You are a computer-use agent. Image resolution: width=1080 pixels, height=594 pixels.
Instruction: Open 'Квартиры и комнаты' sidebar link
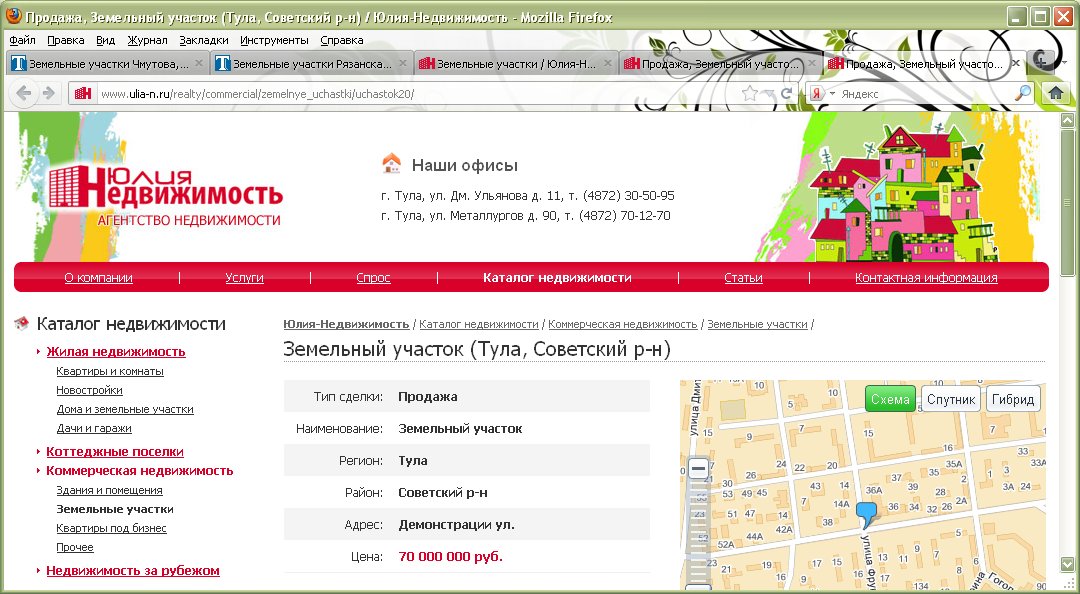click(x=110, y=371)
